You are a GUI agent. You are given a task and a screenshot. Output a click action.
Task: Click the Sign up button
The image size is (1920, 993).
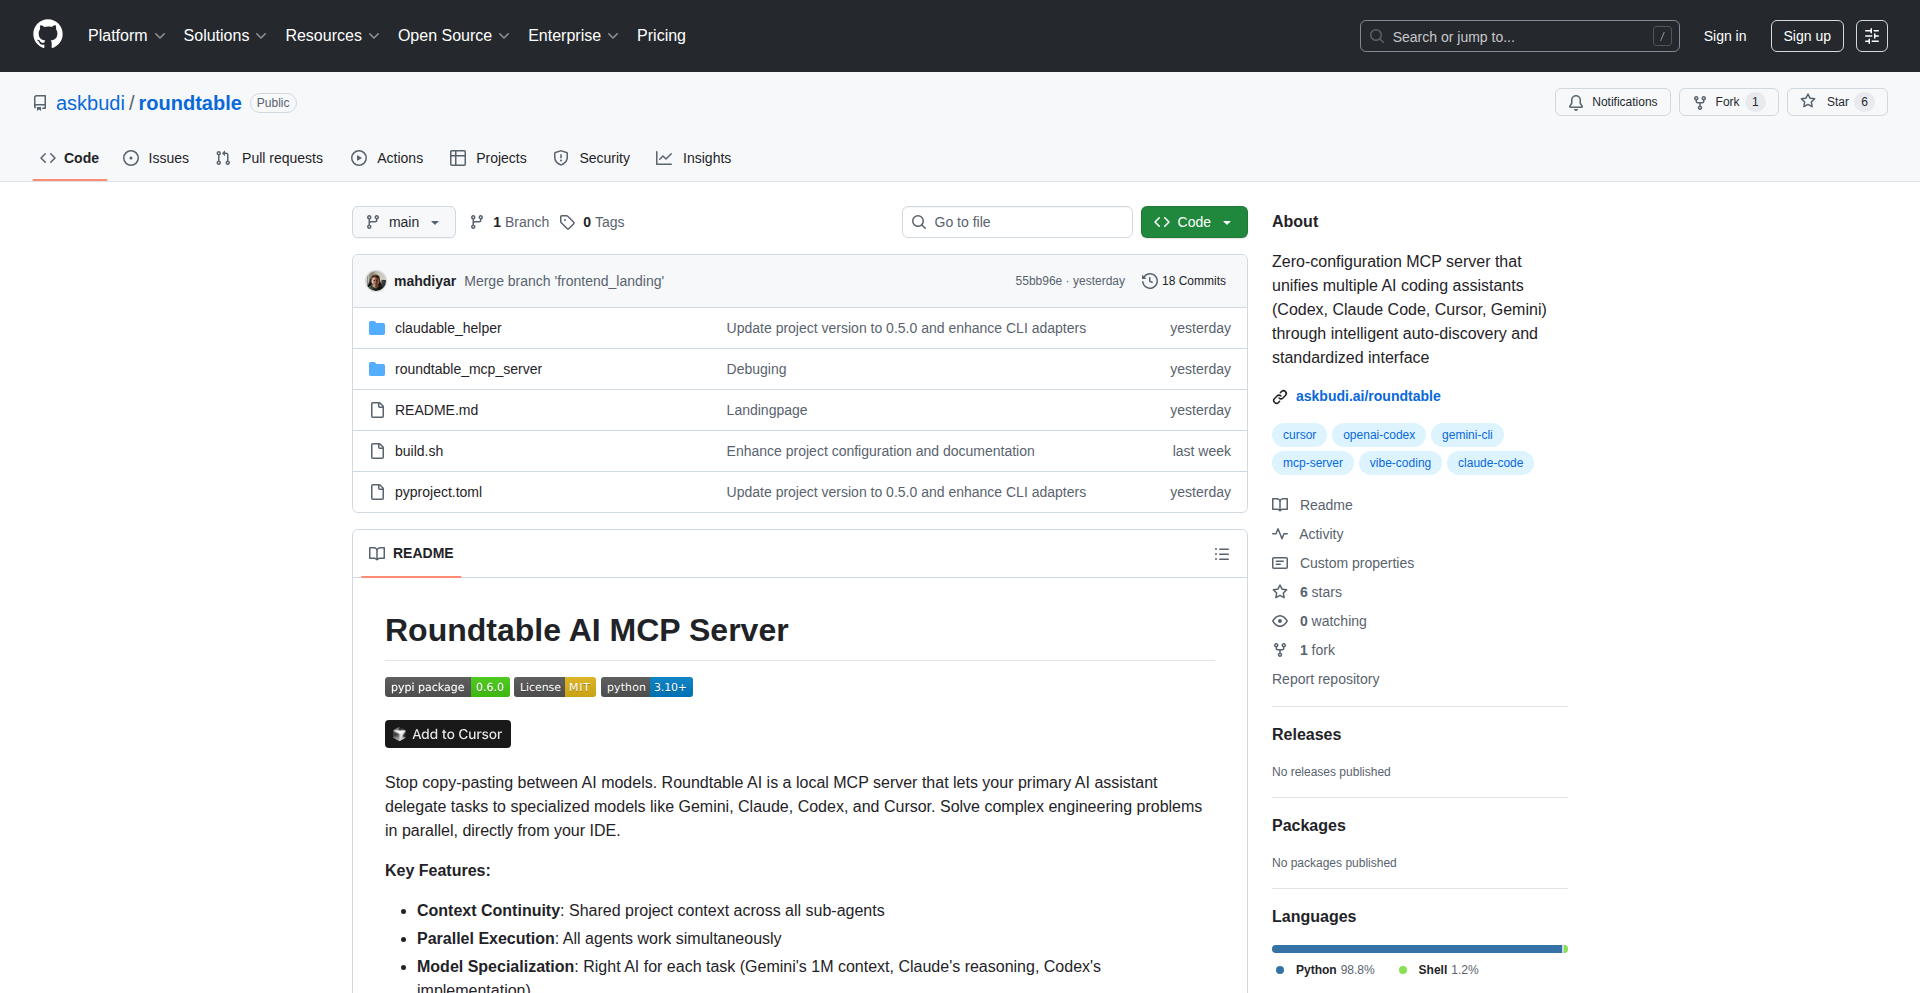tap(1807, 36)
